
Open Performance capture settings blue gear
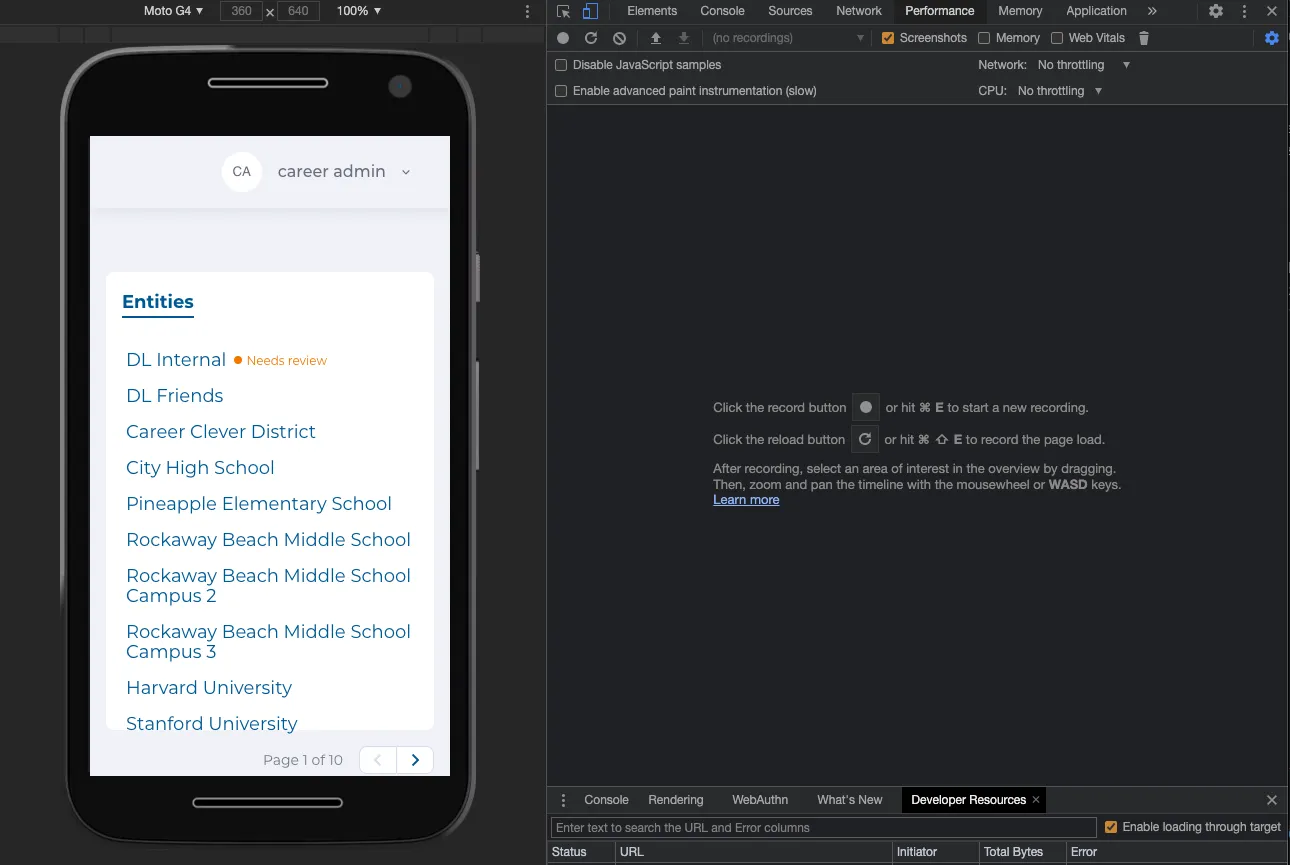tap(1271, 38)
